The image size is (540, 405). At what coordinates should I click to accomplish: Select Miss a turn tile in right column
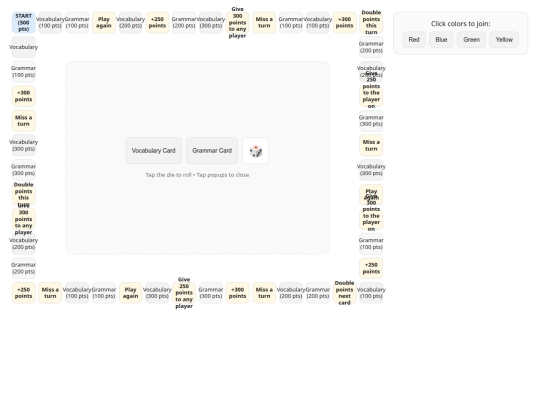[x=371, y=145]
